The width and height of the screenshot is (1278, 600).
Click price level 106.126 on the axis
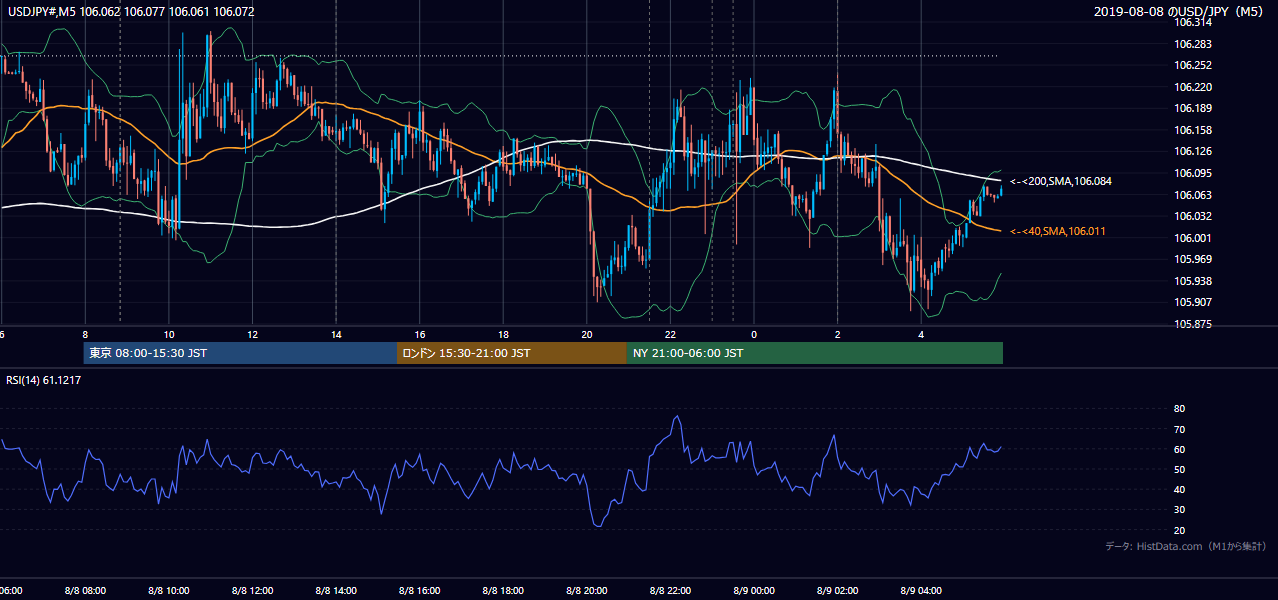pos(1193,152)
